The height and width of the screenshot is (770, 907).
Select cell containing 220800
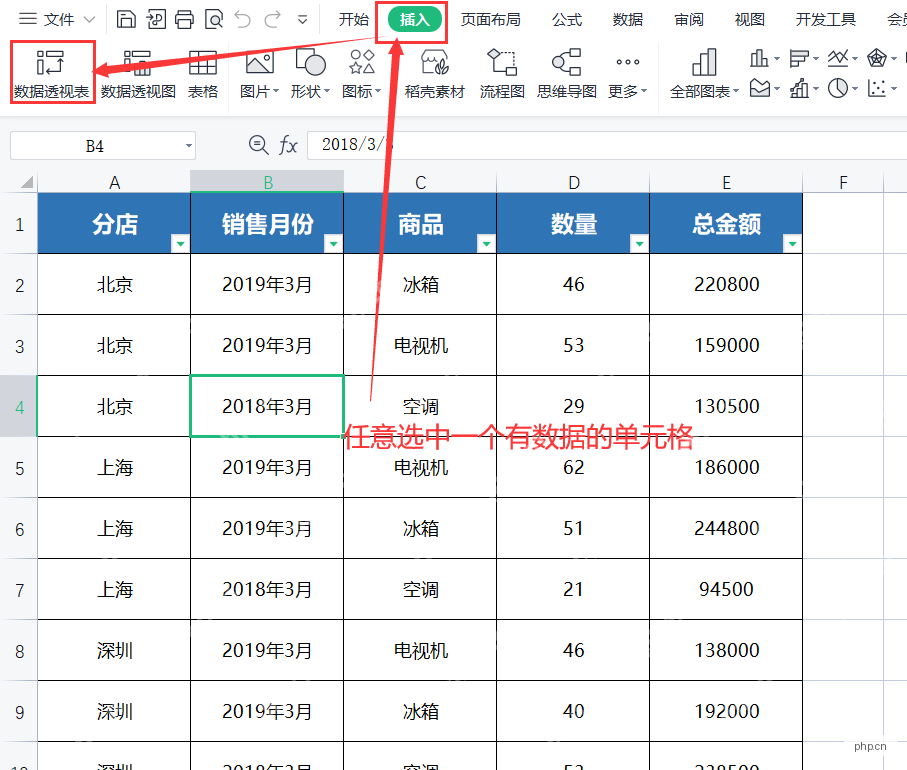[726, 284]
